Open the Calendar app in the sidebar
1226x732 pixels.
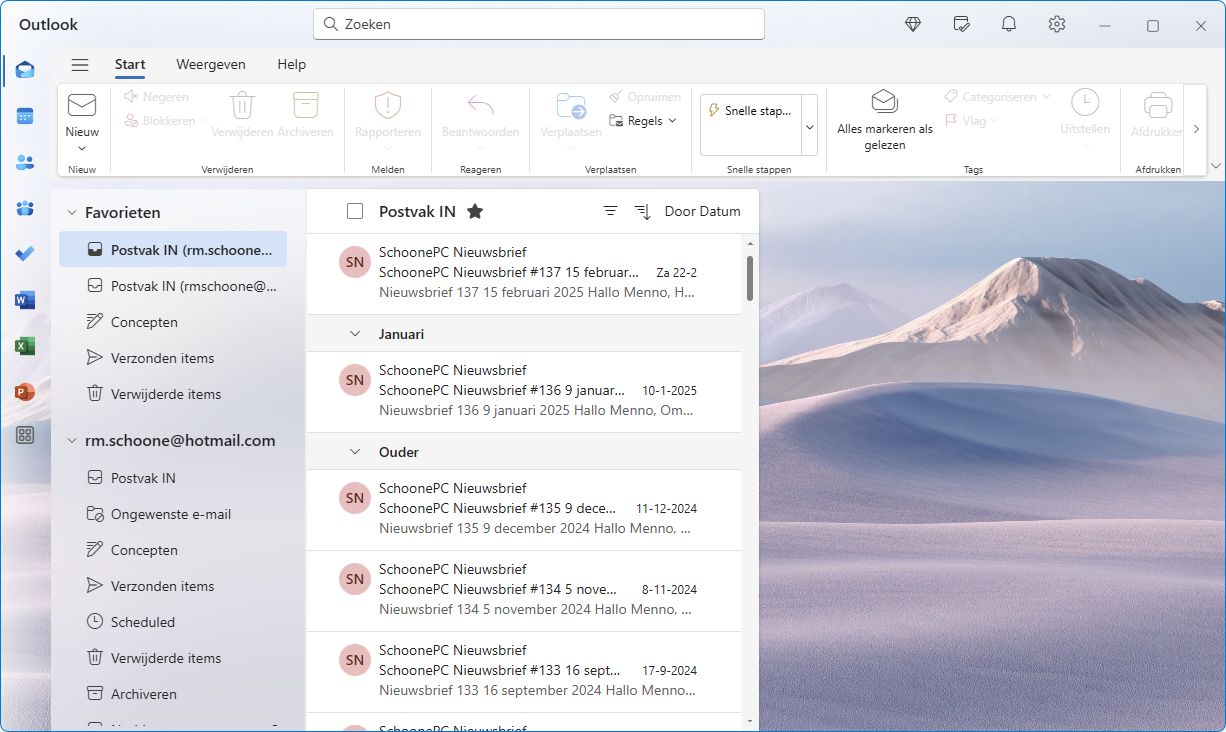point(25,116)
